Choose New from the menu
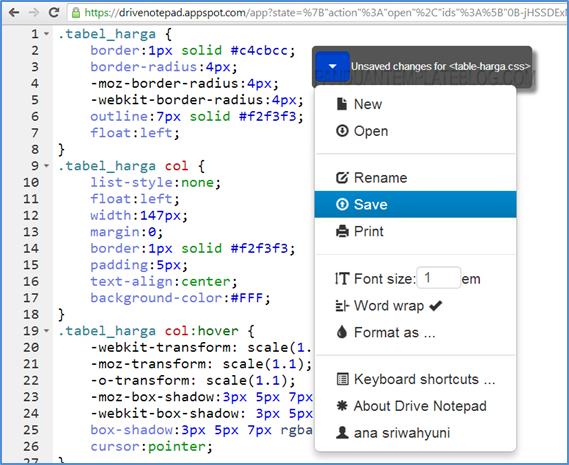Image resolution: width=569 pixels, height=465 pixels. coord(415,104)
